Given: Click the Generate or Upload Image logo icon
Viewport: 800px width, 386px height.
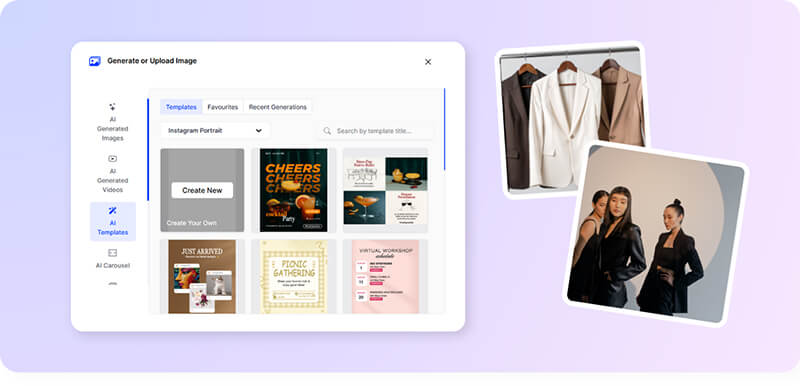Looking at the screenshot, I should 94,61.
